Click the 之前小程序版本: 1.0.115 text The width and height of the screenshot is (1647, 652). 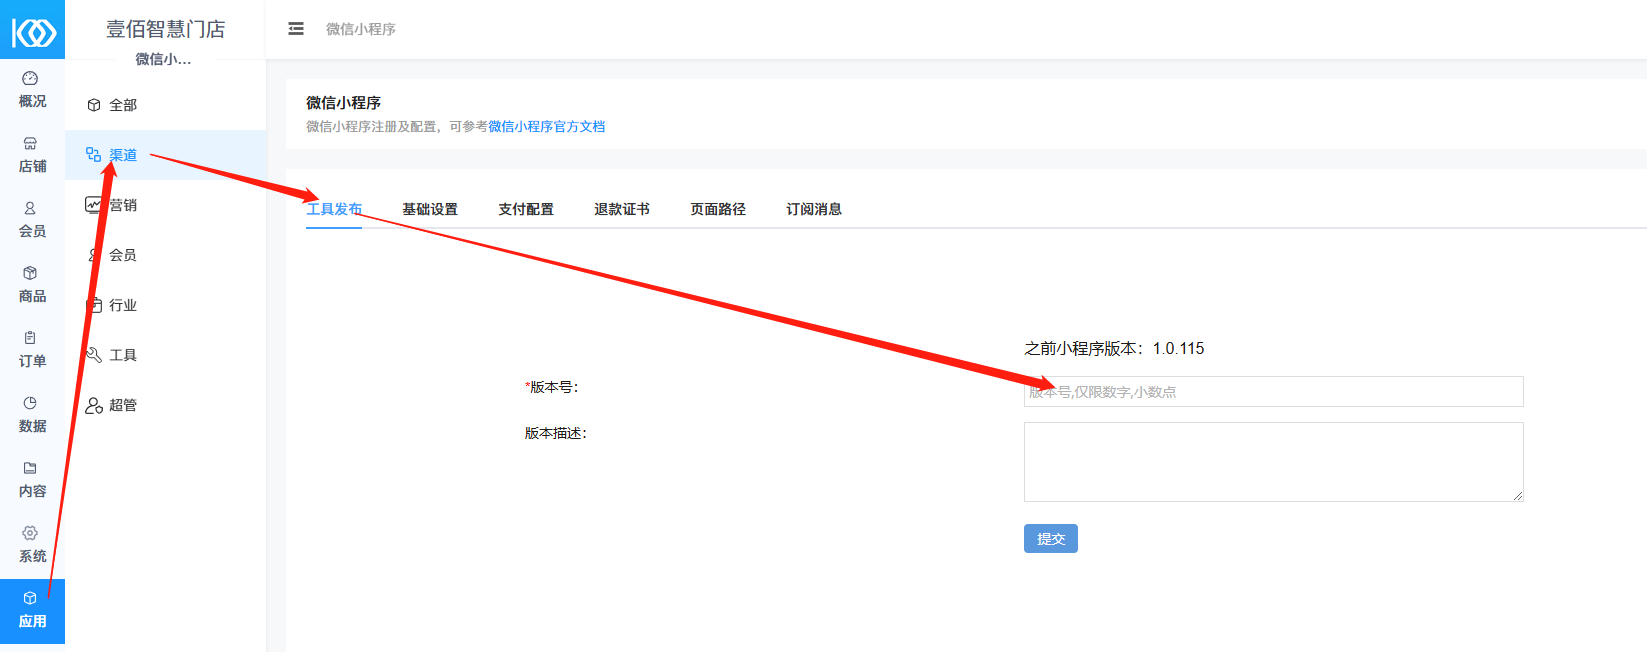click(1114, 349)
